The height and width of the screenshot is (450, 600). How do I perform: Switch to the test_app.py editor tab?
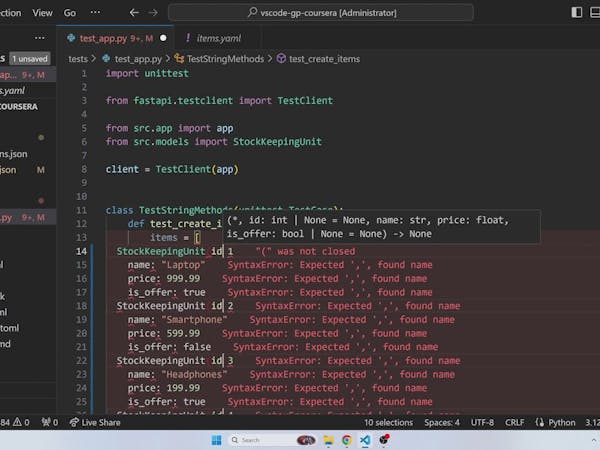point(115,38)
